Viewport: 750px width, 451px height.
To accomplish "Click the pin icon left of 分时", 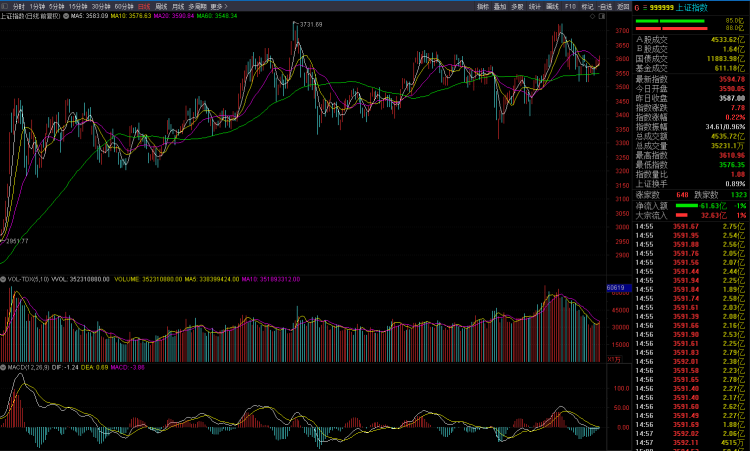I will 5,7.
